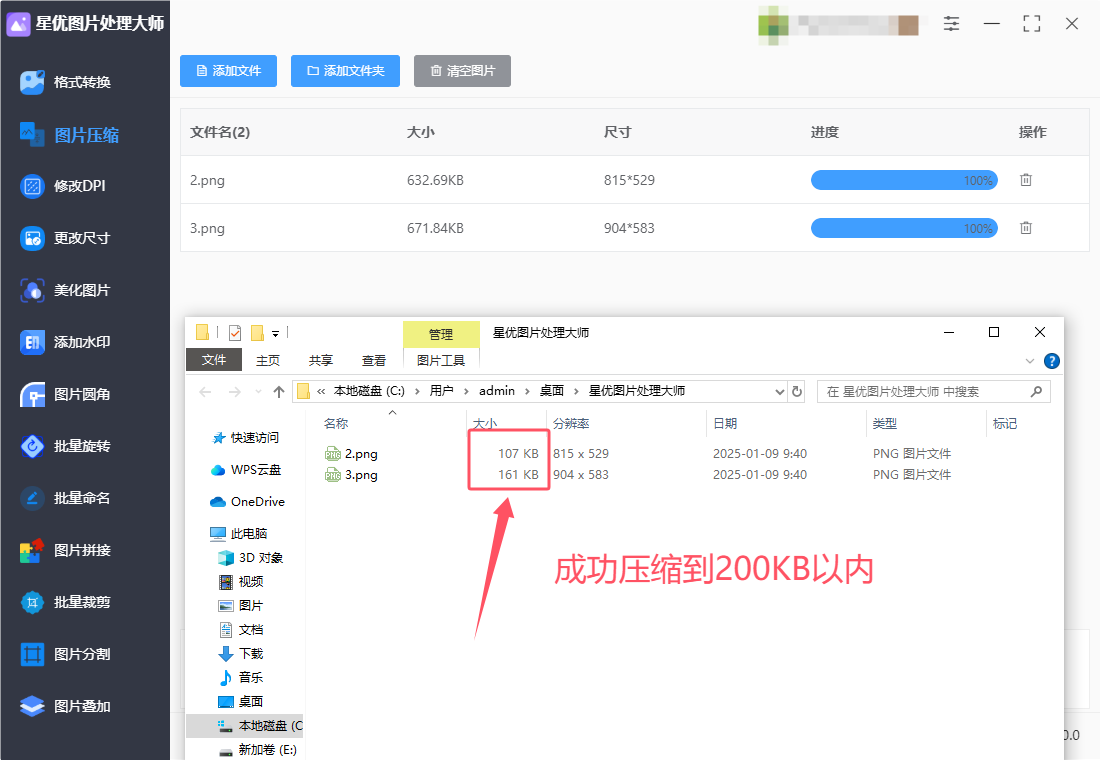Open settings sliders icon in title bar

(x=951, y=24)
